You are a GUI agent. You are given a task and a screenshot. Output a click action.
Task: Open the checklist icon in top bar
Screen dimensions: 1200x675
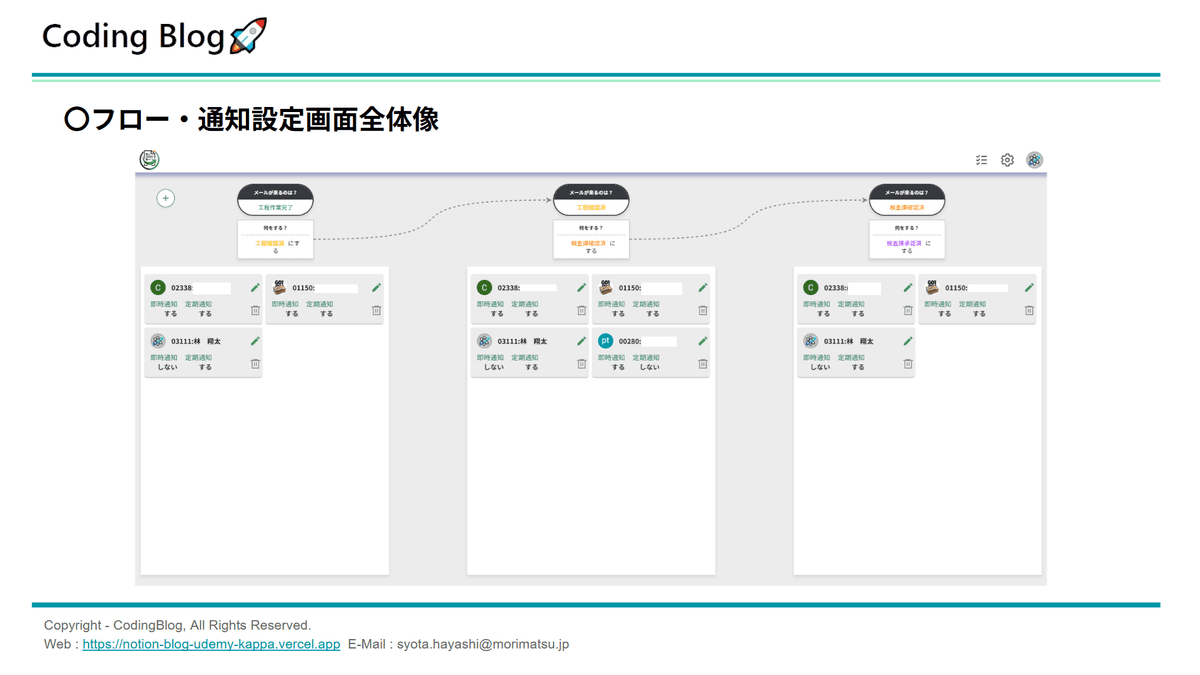(981, 160)
